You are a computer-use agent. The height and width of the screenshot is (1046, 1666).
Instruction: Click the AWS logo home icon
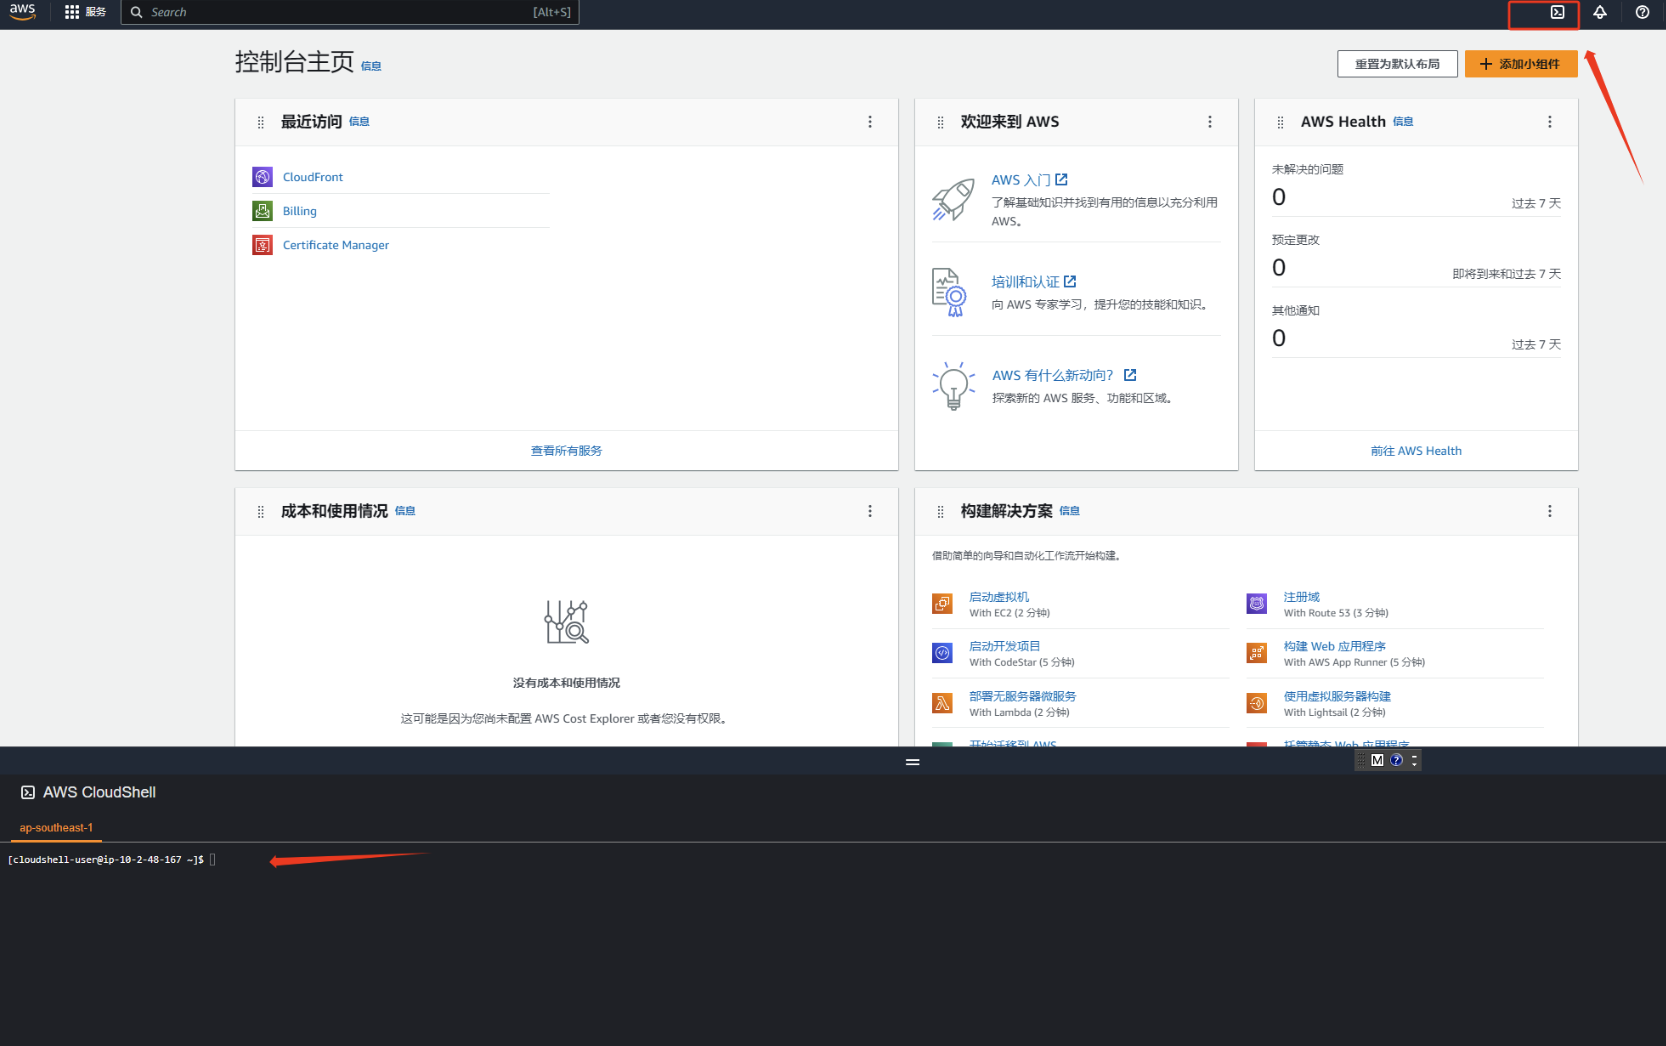(22, 11)
